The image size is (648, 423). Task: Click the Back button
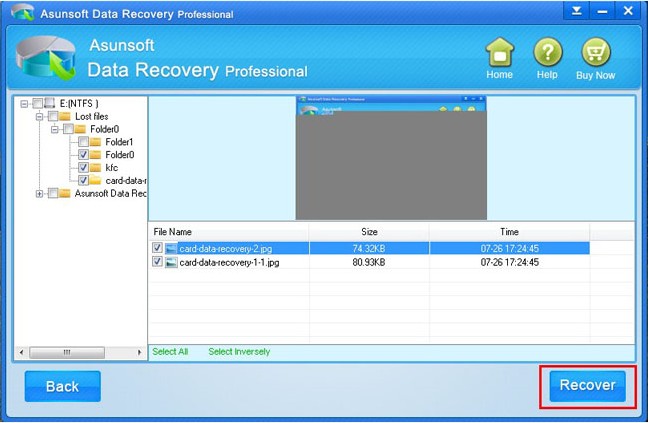click(x=62, y=386)
